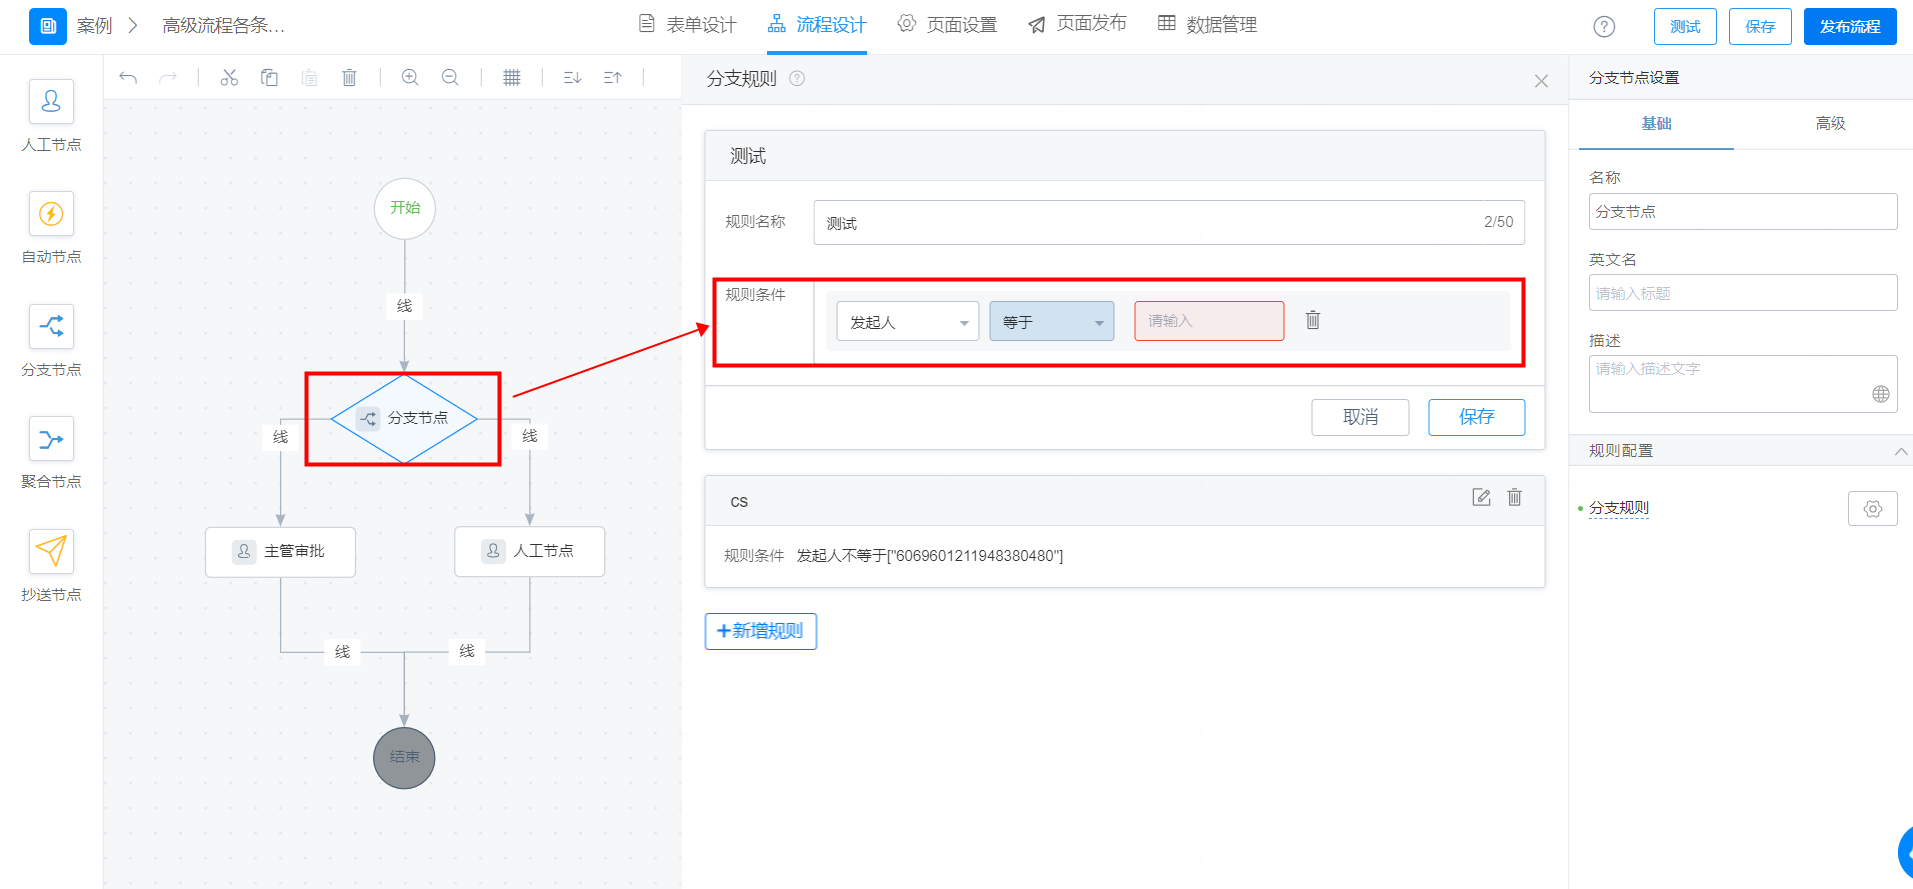Focus the 描述 textarea
The height and width of the screenshot is (889, 1913).
[x=1743, y=383]
